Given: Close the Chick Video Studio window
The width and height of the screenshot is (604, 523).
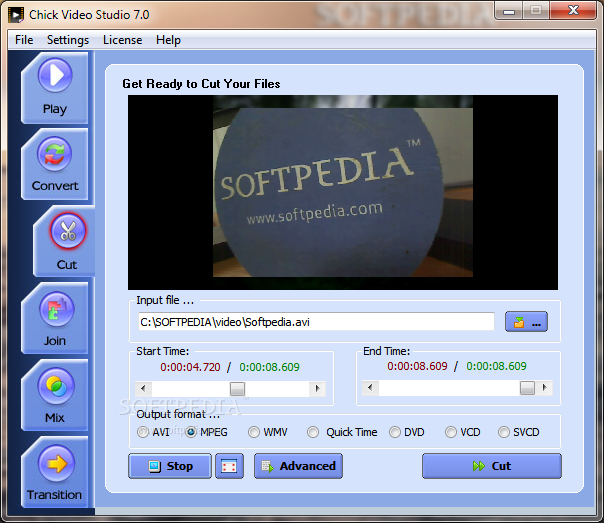Looking at the screenshot, I should pyautogui.click(x=574, y=11).
